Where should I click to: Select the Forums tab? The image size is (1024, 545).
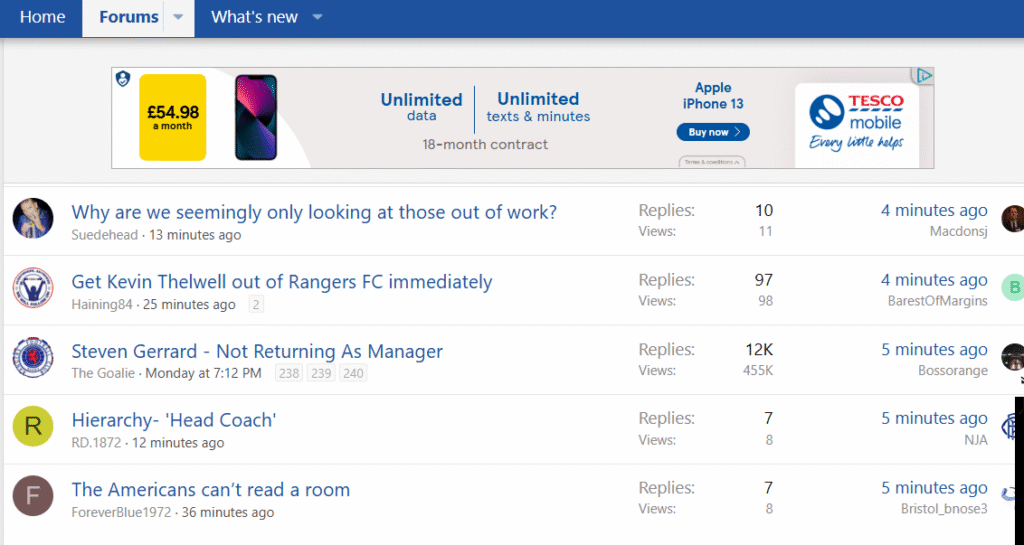click(128, 18)
